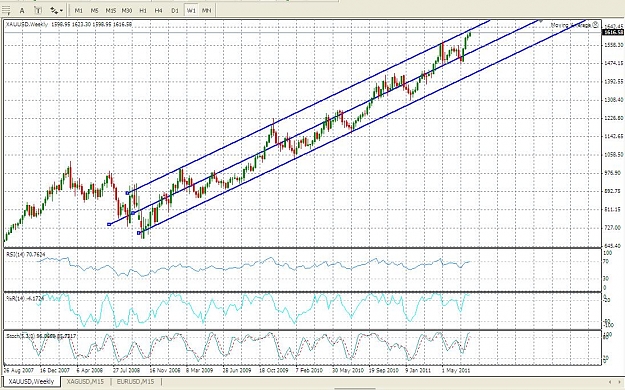The height and width of the screenshot is (390, 625).
Task: Select the text label 'T' tool
Action: [38, 10]
